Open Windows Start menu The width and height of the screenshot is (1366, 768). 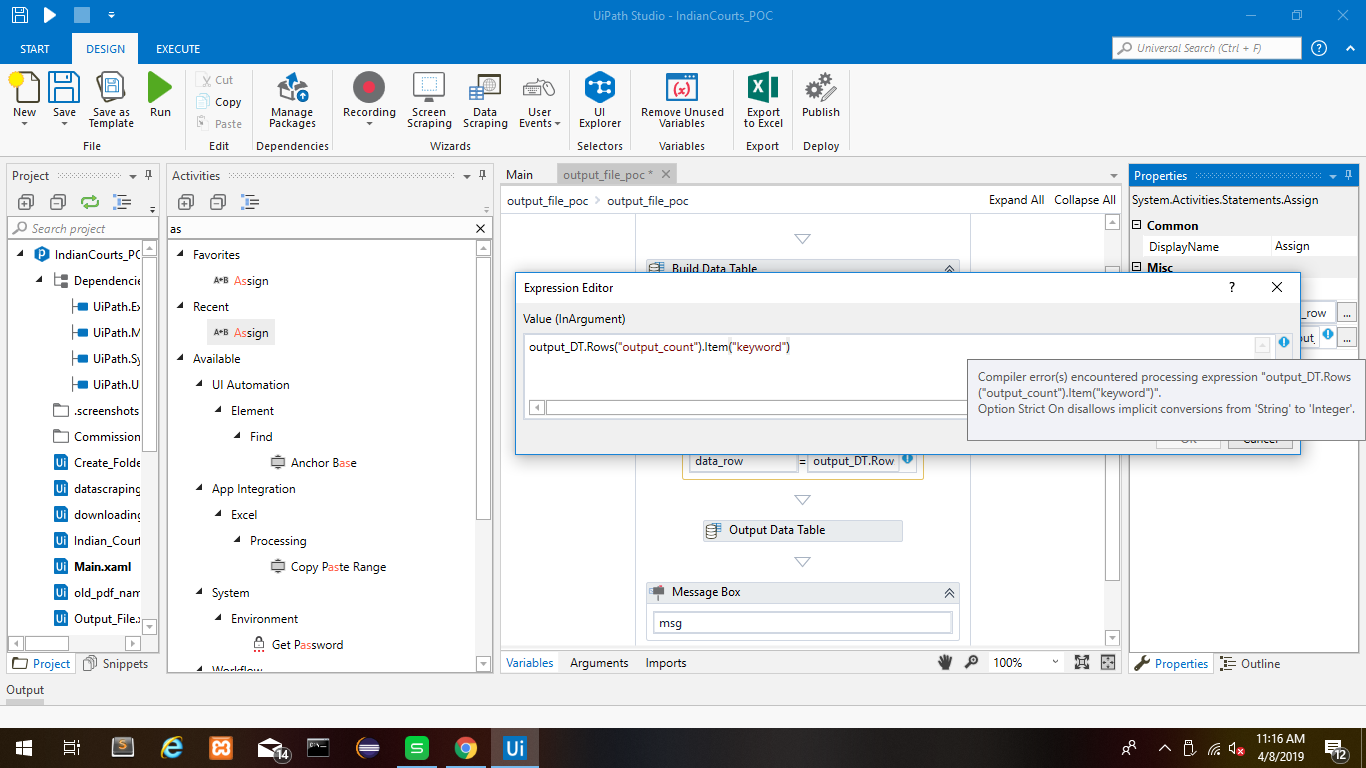pyautogui.click(x=24, y=748)
